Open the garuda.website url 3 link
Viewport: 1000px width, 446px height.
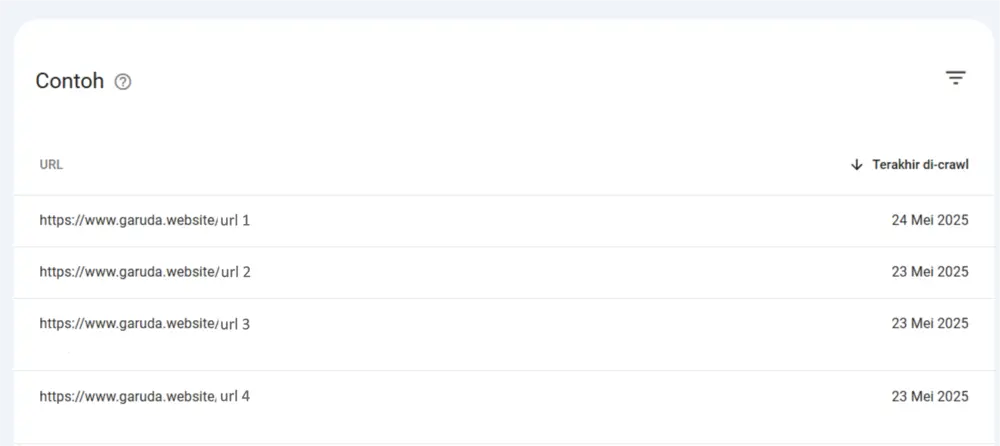(x=145, y=324)
